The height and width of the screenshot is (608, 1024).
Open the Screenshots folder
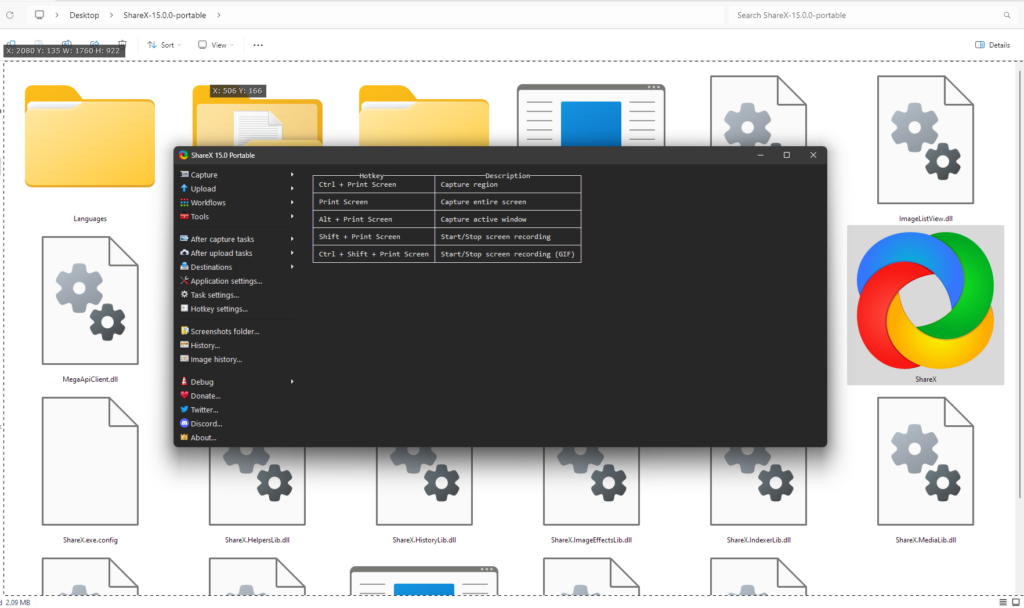[x=224, y=331]
